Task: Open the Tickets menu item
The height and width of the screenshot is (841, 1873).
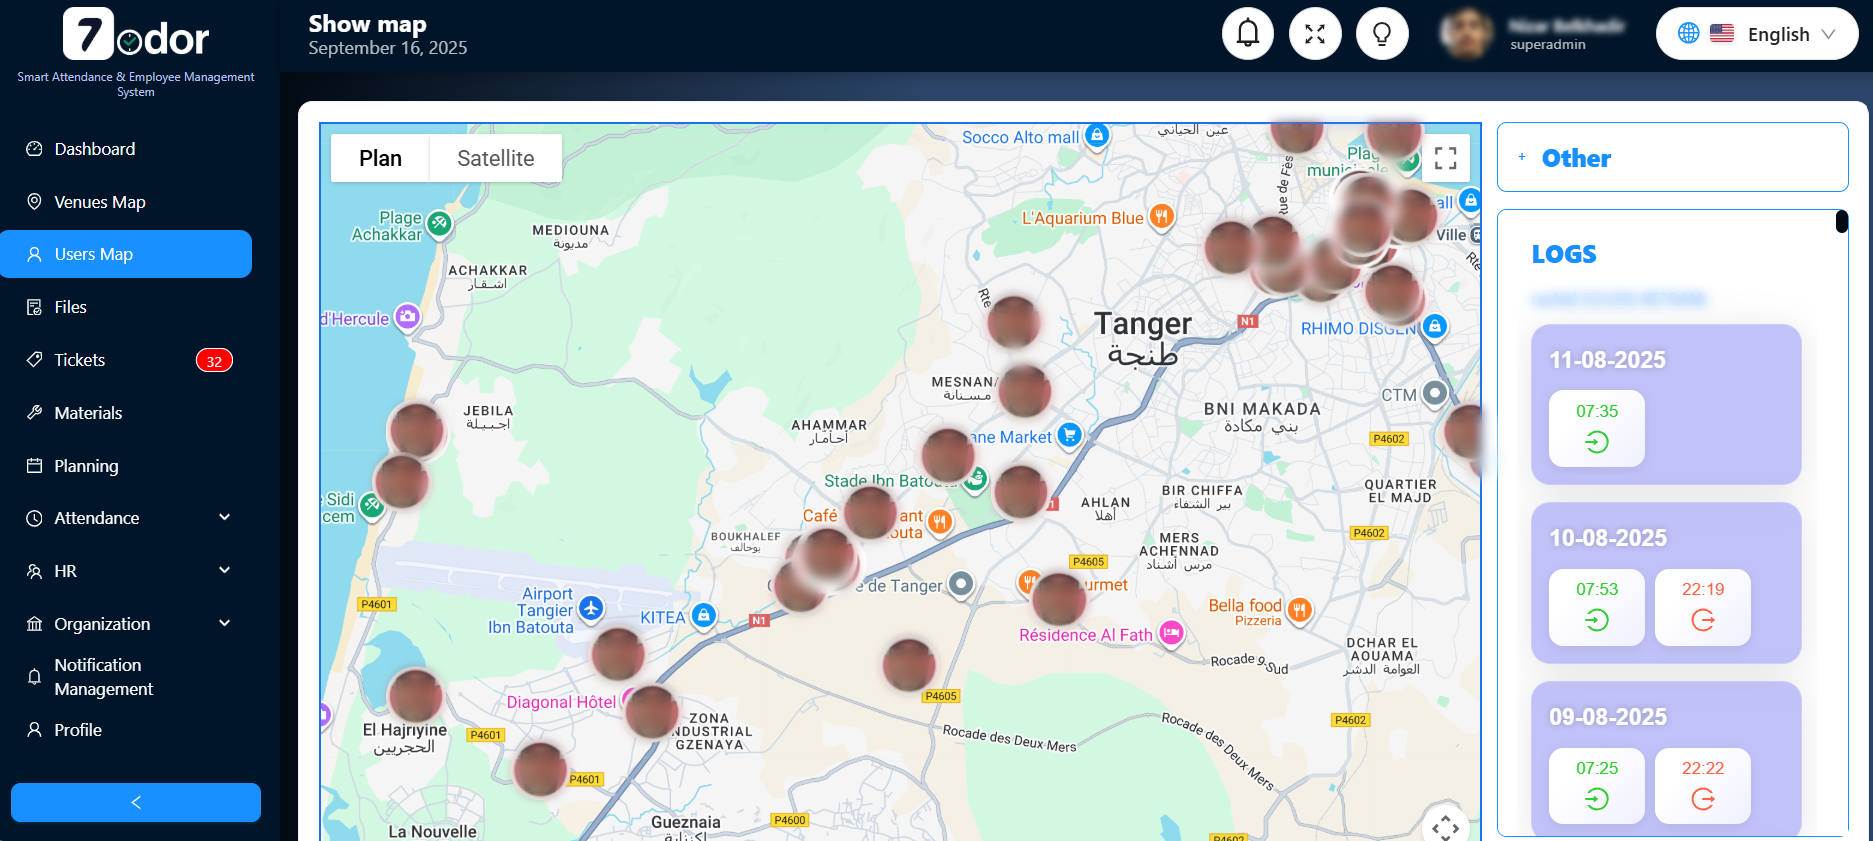Action: pyautogui.click(x=80, y=360)
